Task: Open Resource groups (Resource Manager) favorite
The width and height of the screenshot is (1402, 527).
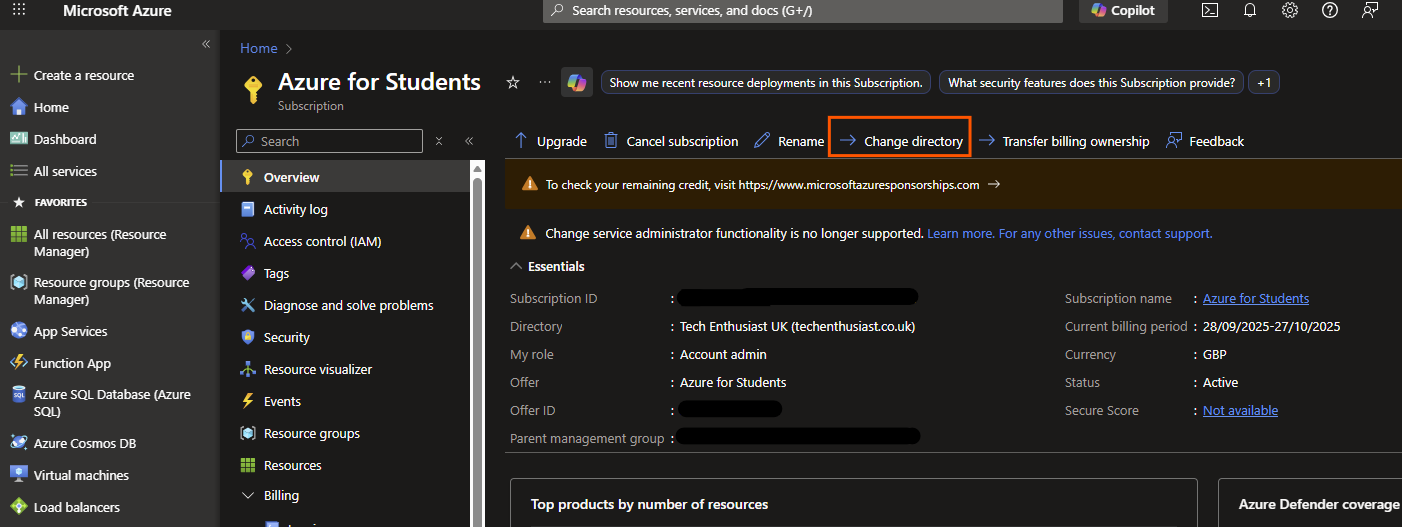Action: click(100, 291)
